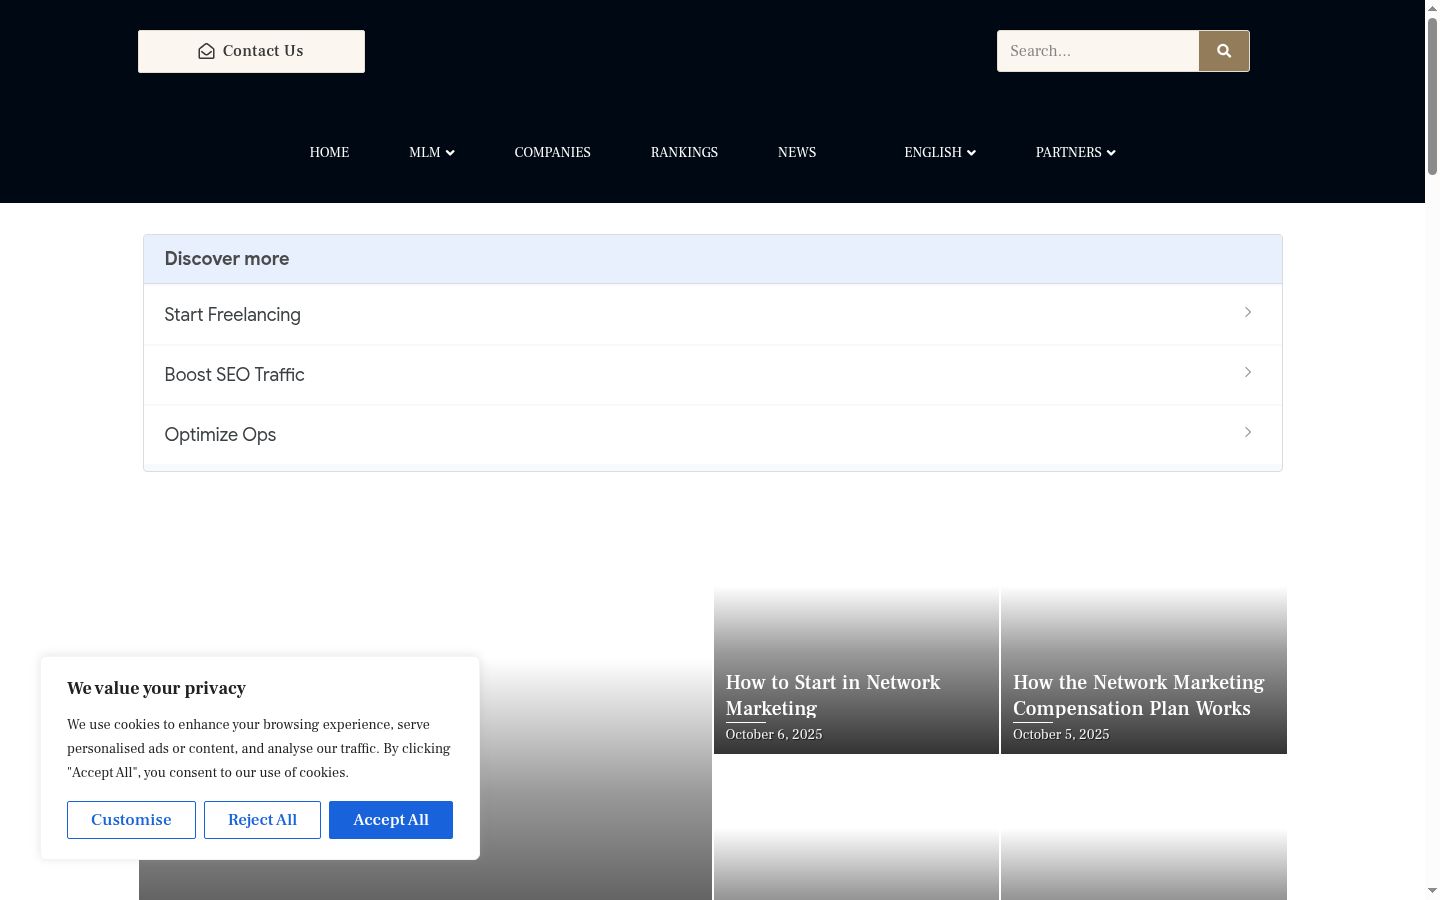1440x900 pixels.
Task: Open the Boost SEO Traffic link
Action: 713,375
